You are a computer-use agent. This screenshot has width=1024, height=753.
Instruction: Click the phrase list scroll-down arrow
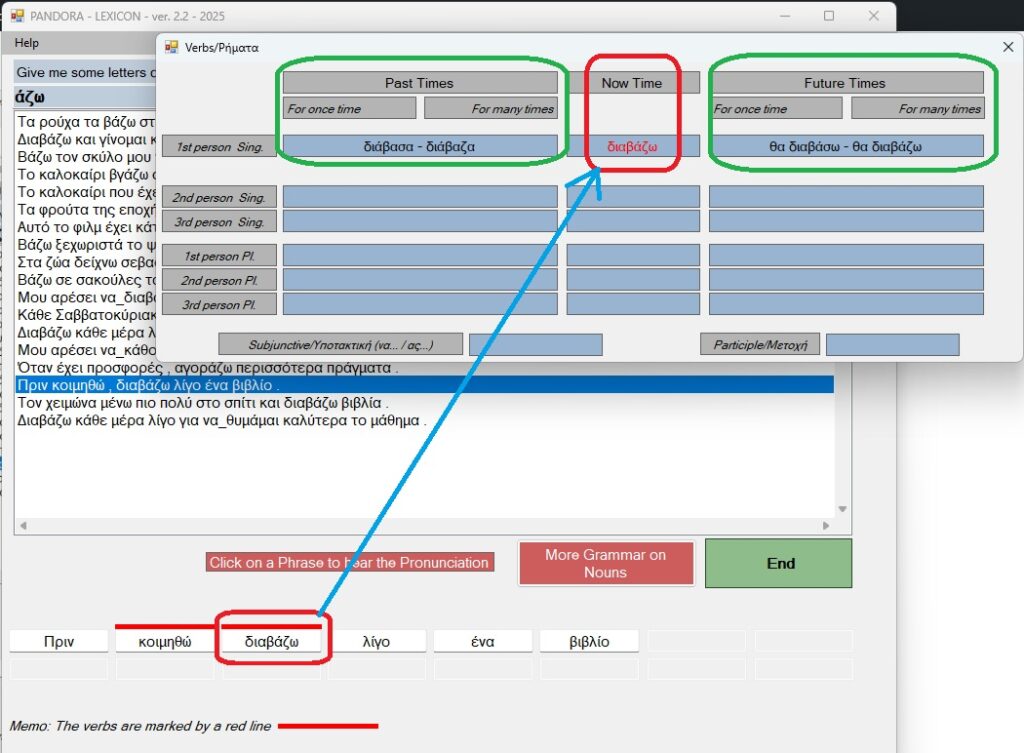tap(842, 509)
